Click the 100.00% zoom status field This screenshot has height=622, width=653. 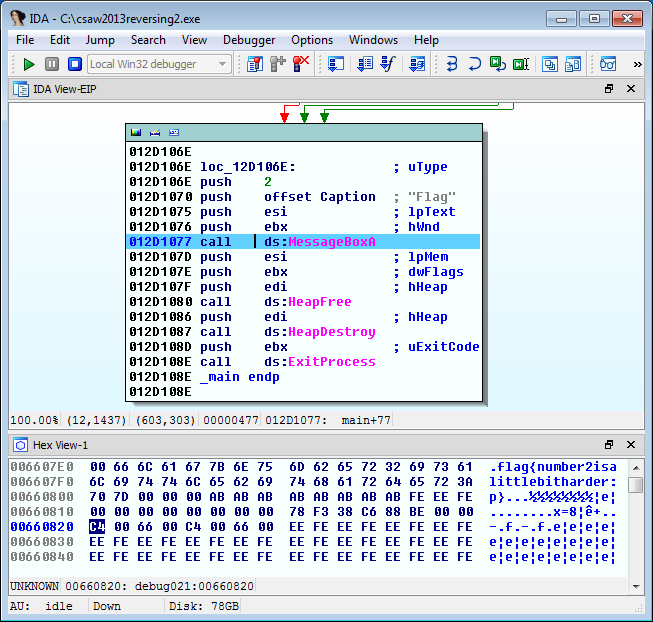pyautogui.click(x=34, y=420)
